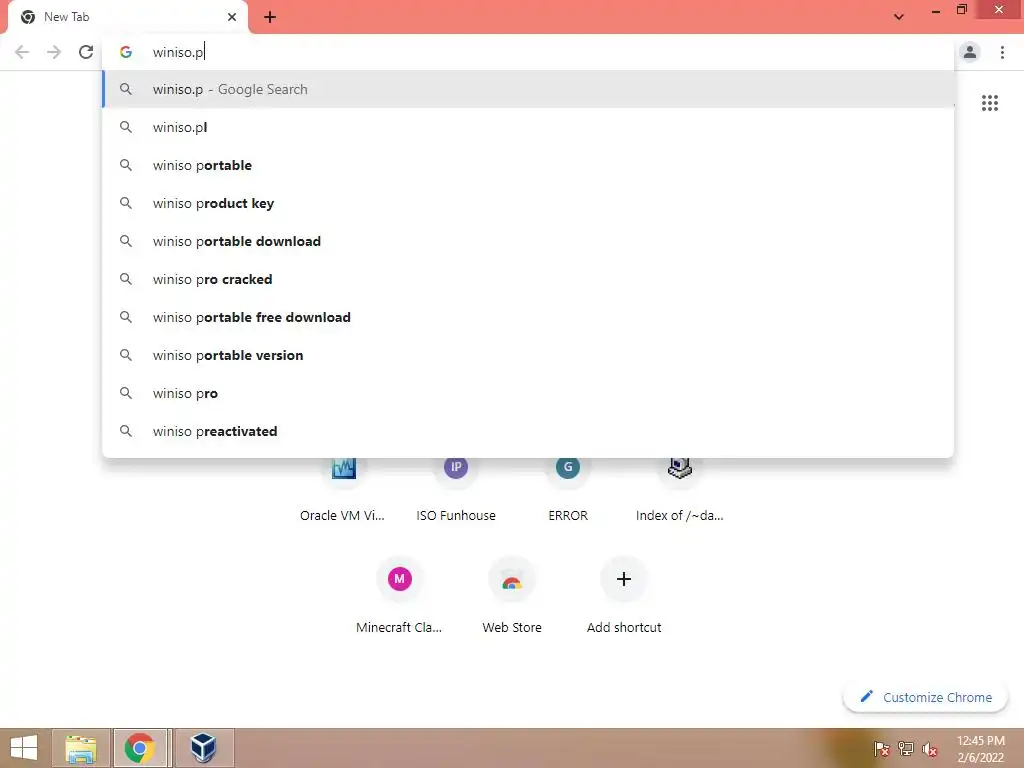This screenshot has height=768, width=1024.
Task: Pick the 'winiso pro cracked' suggestion
Action: tap(528, 279)
